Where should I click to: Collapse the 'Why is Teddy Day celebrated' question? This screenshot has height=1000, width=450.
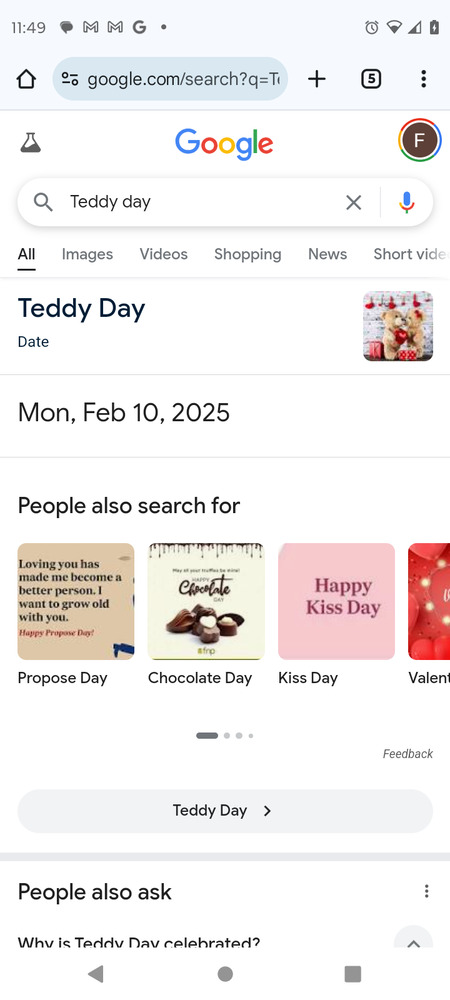pos(413,942)
